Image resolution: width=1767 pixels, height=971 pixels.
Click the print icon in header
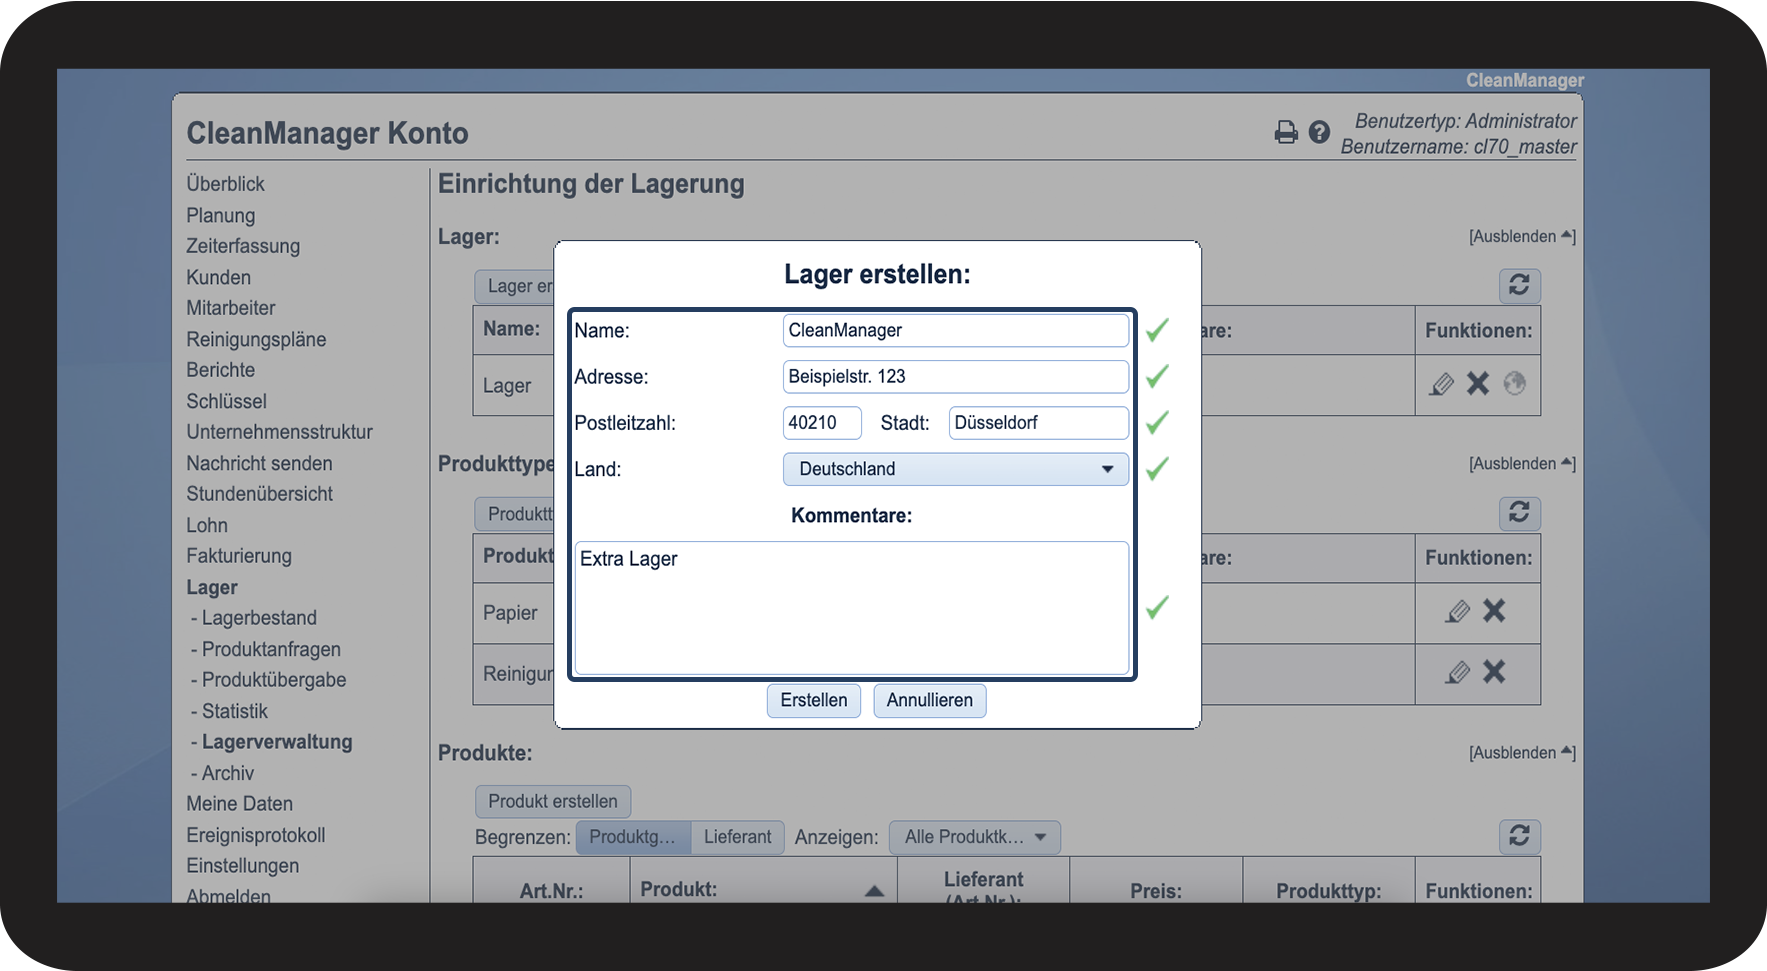coord(1286,132)
